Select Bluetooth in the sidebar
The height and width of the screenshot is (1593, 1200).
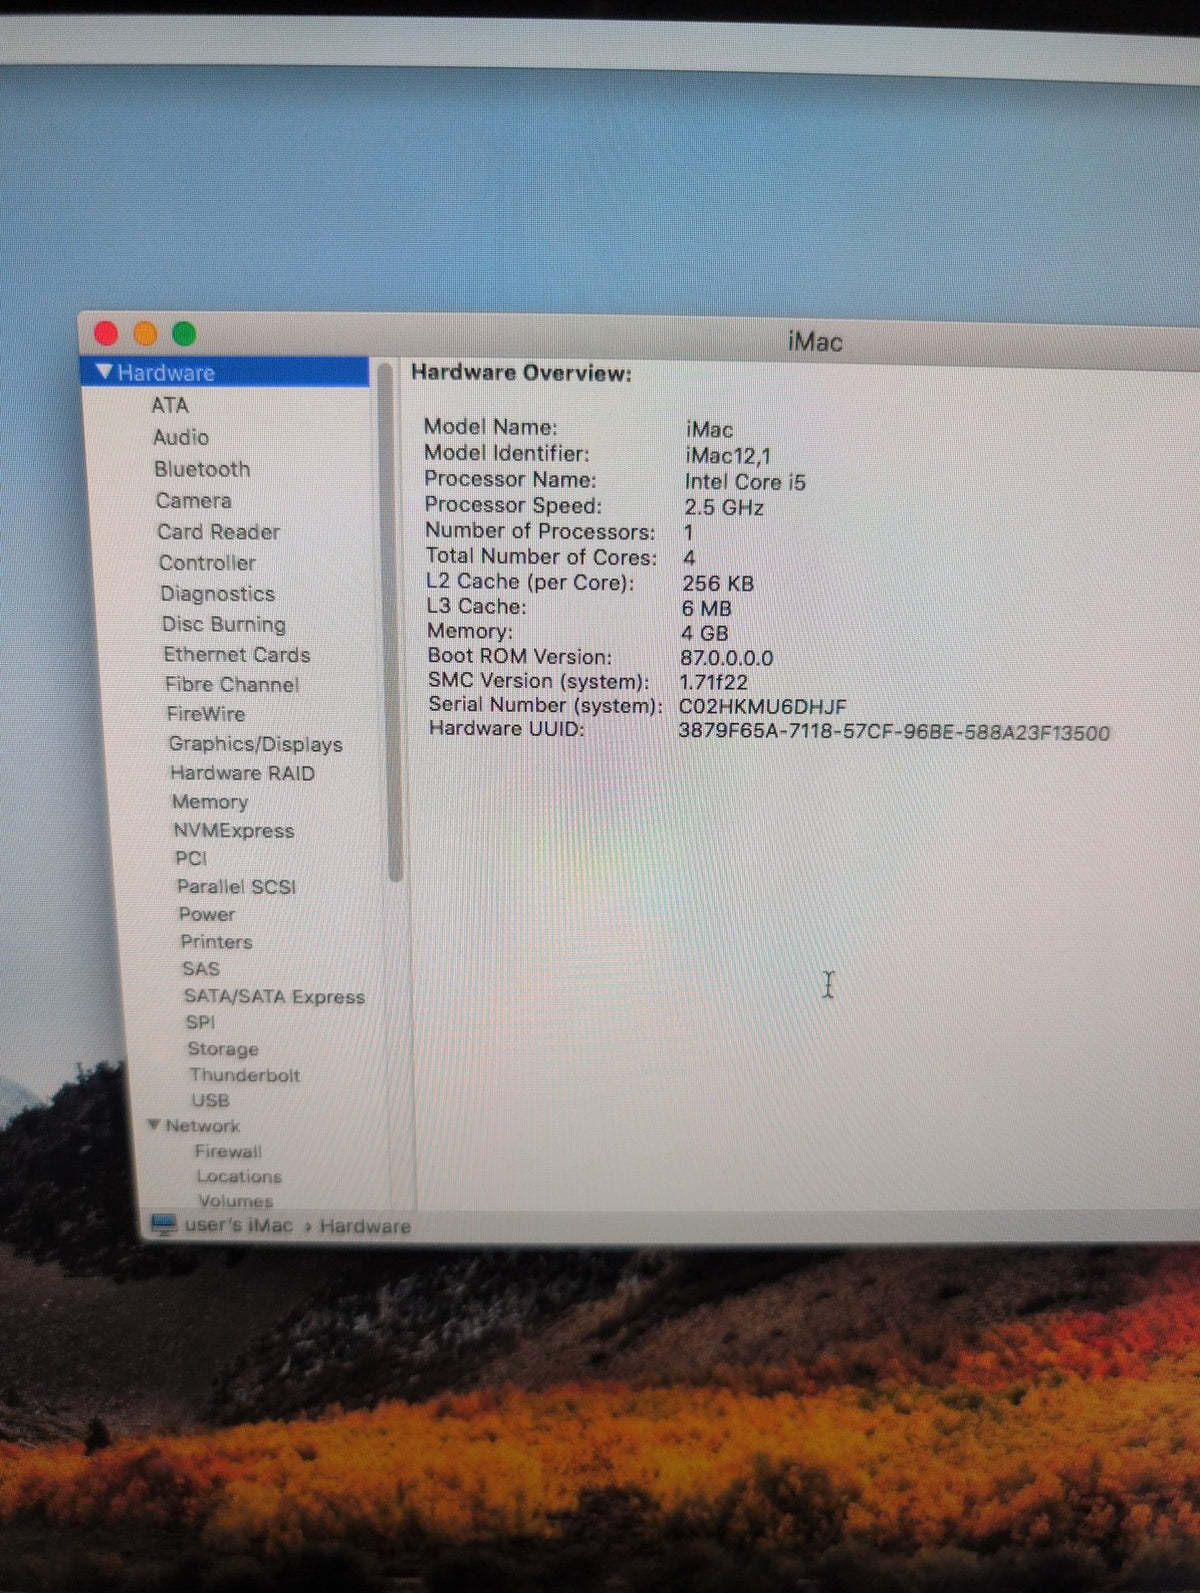pos(202,469)
